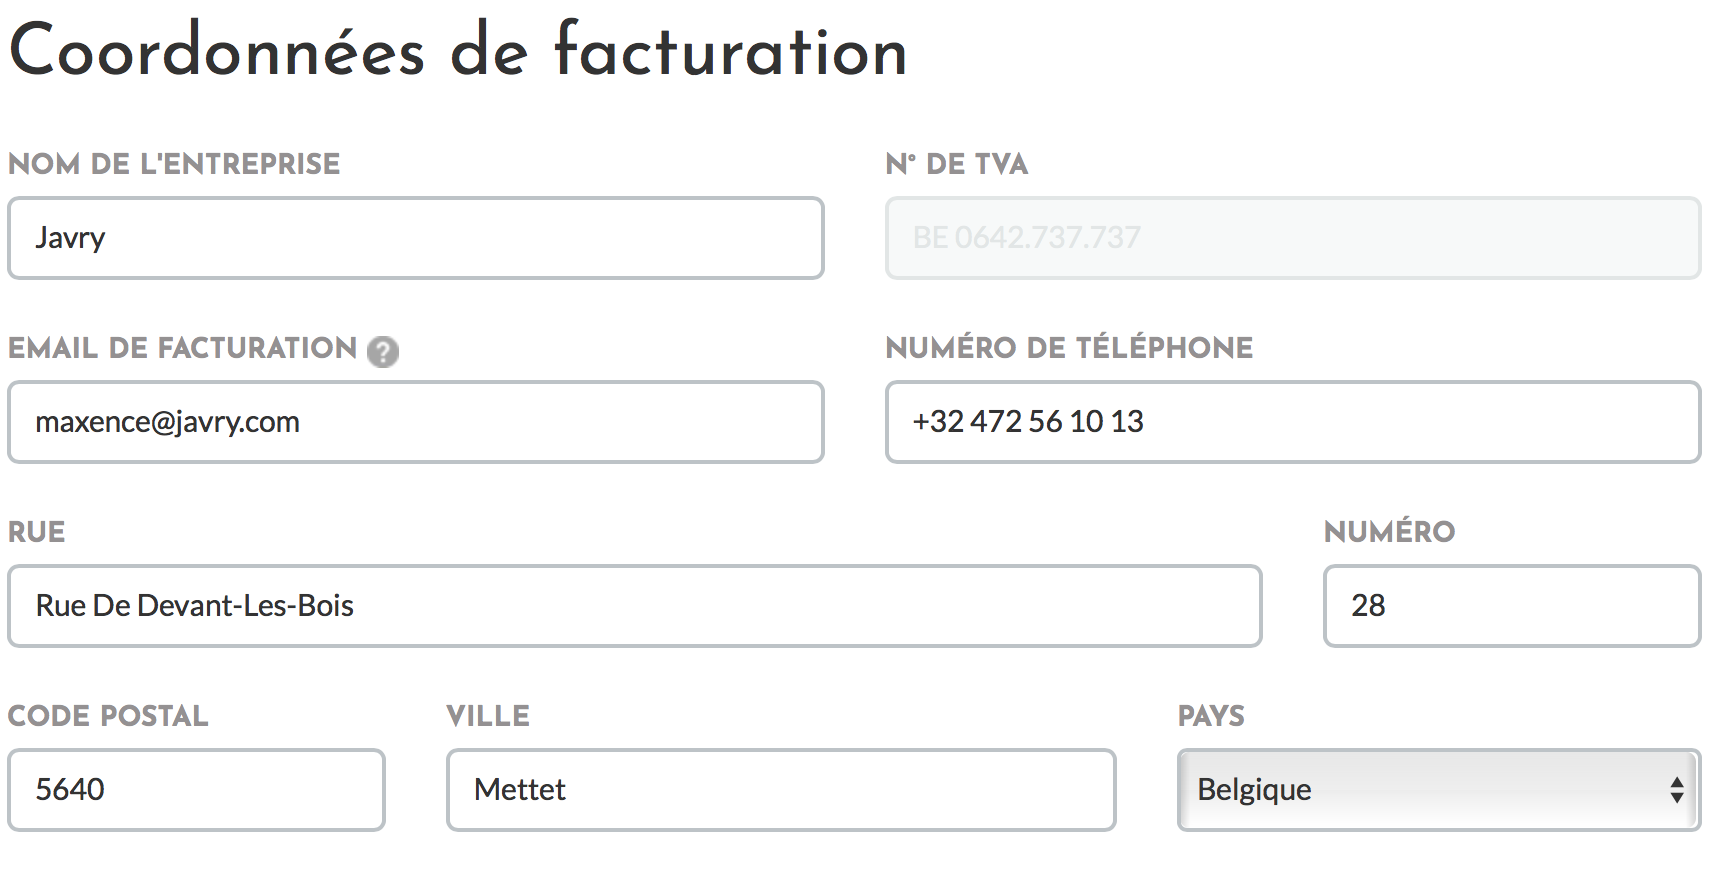The image size is (1726, 870).
Task: Click the Coordonnées de facturation heading
Action: [458, 50]
